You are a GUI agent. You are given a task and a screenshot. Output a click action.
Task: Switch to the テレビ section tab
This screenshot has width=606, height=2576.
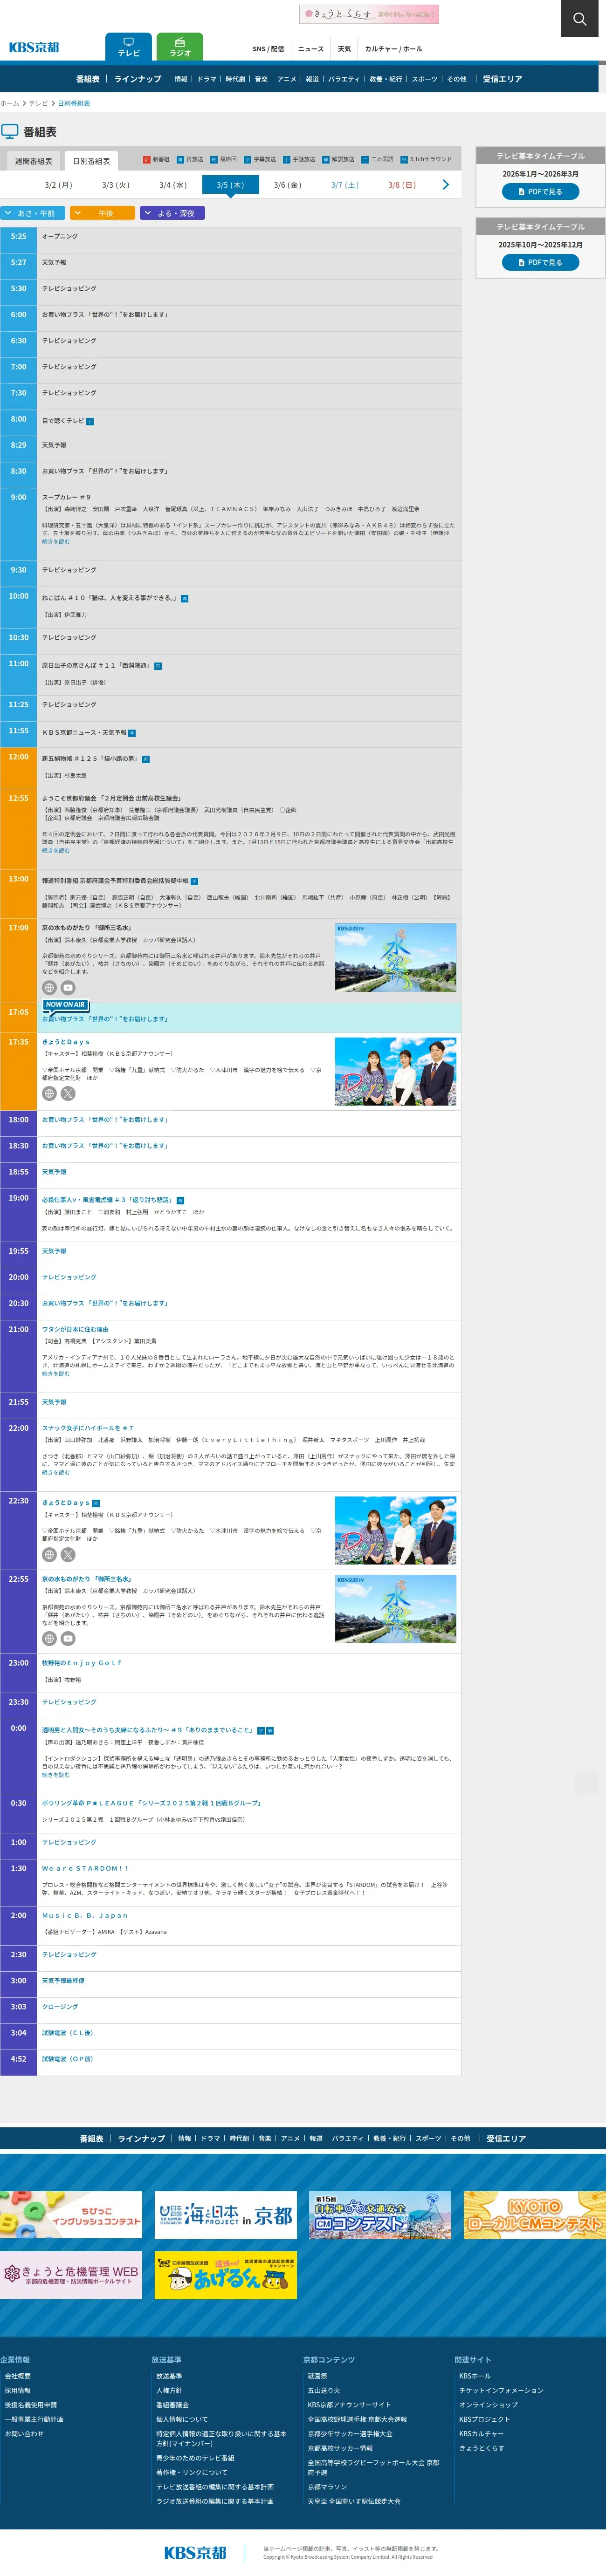(x=128, y=47)
